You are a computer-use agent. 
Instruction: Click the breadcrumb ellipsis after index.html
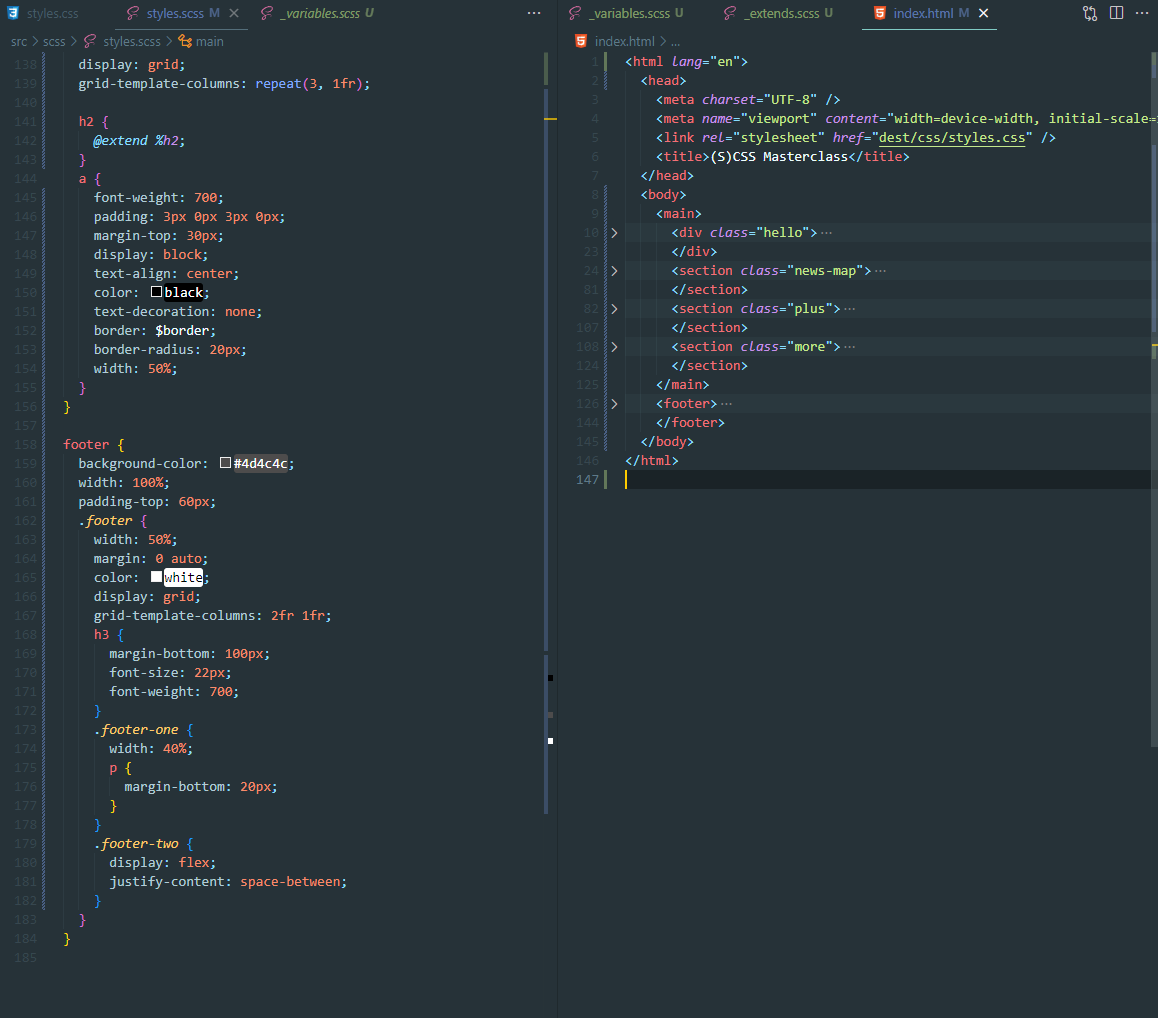[x=675, y=42]
